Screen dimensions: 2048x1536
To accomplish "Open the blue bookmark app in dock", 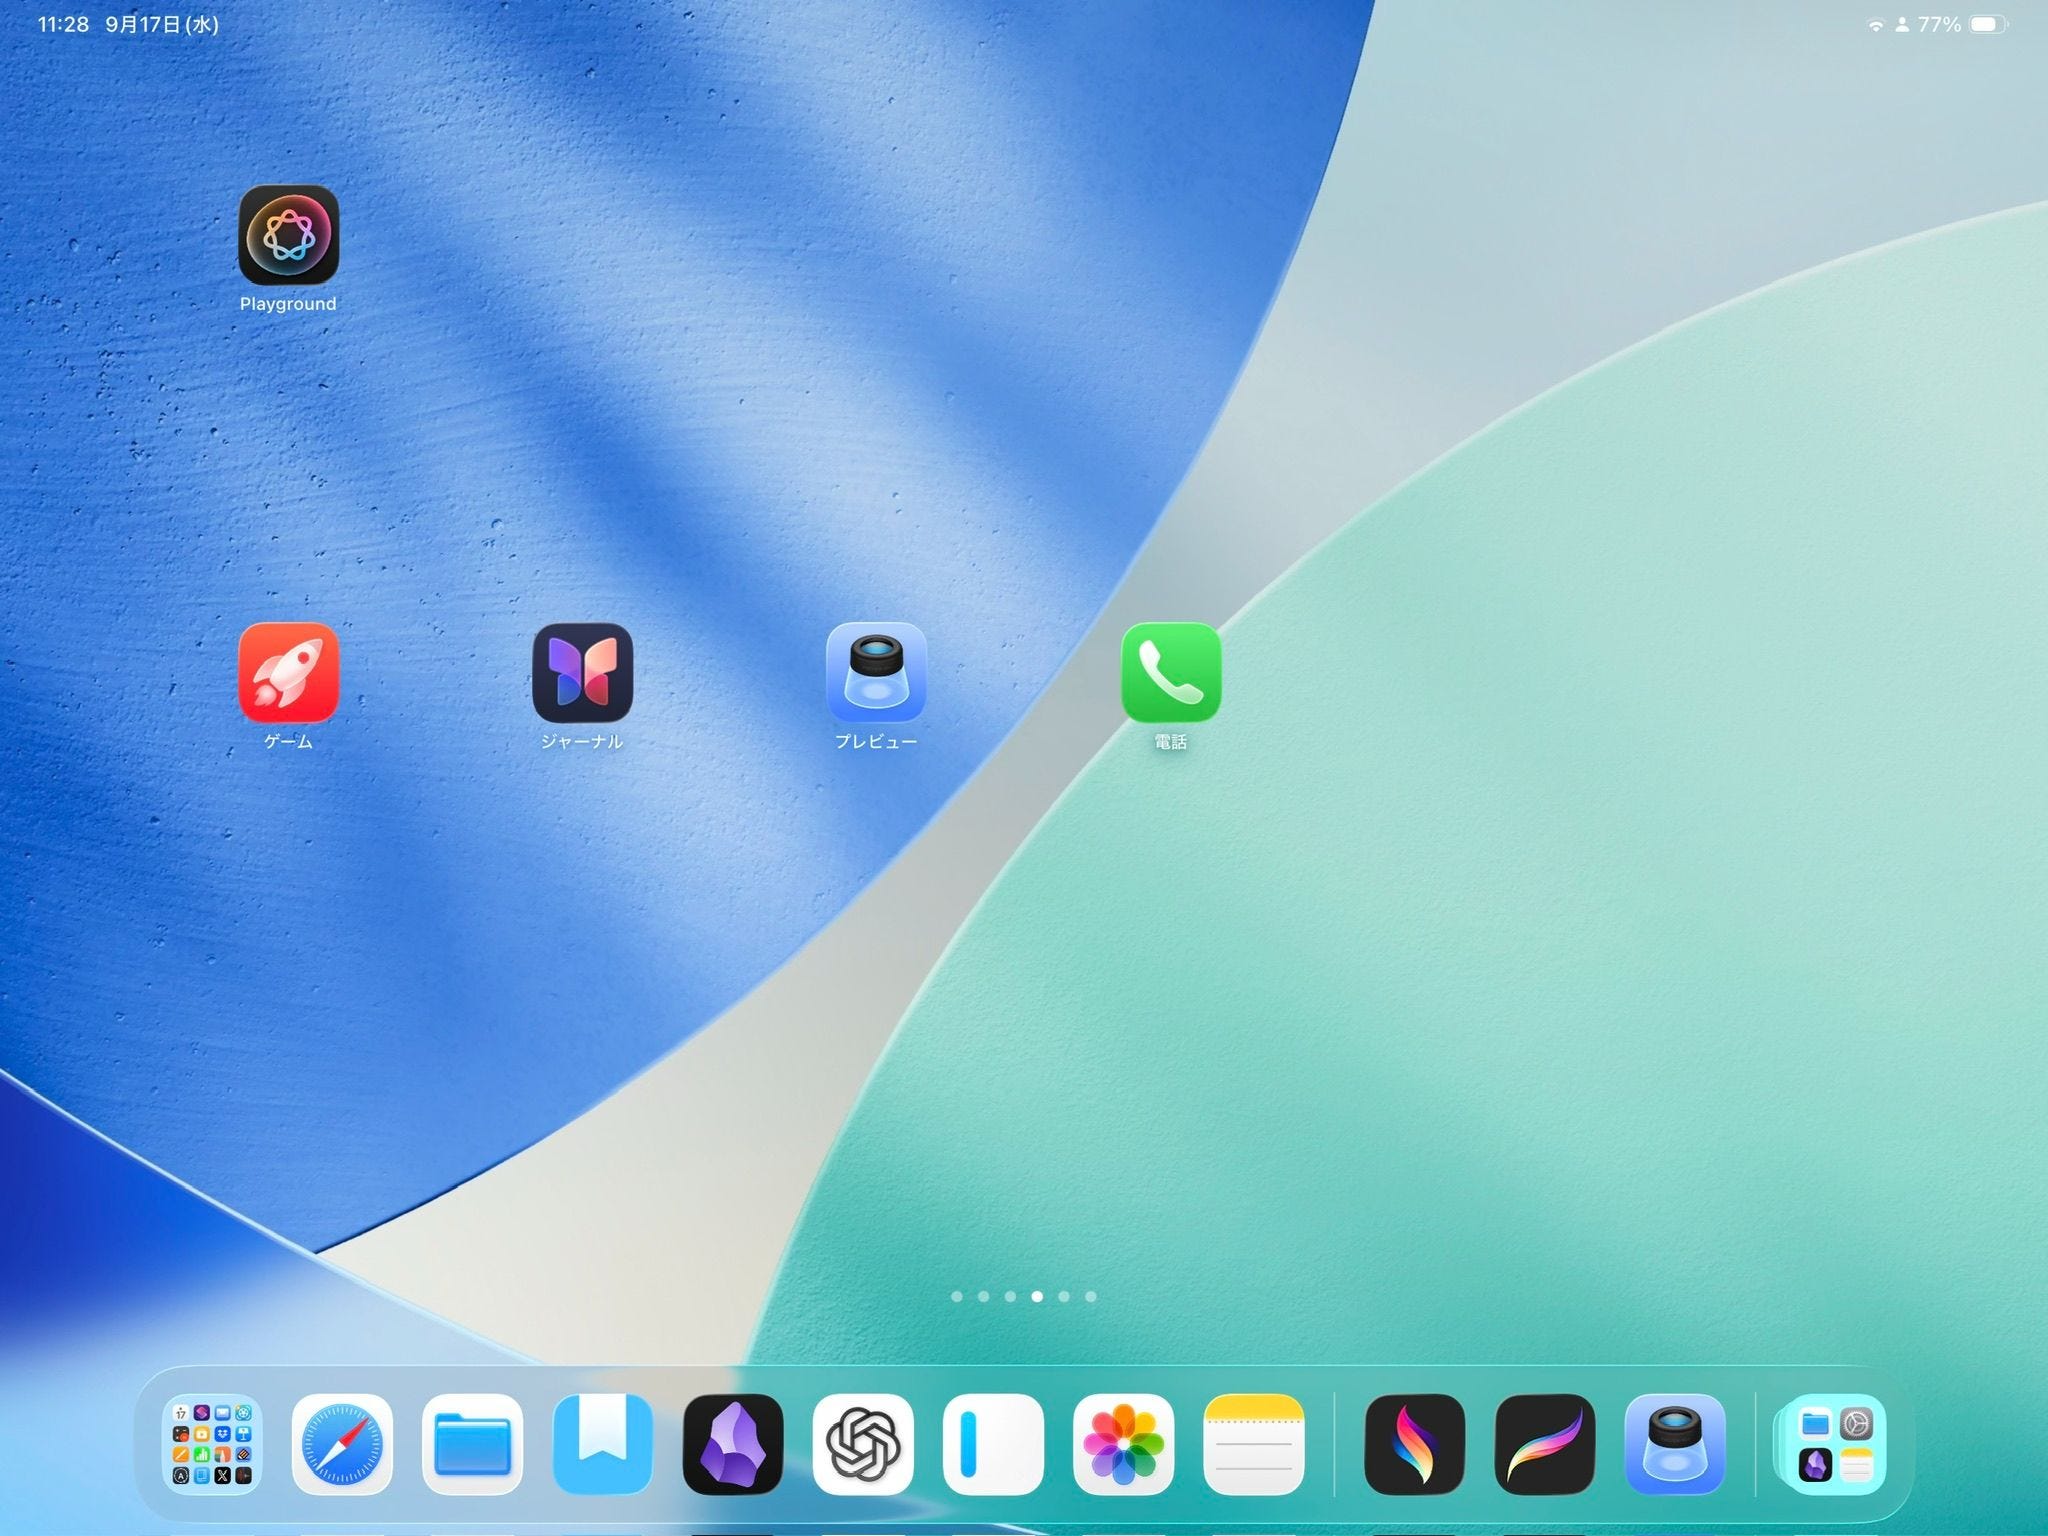I will coord(602,1444).
